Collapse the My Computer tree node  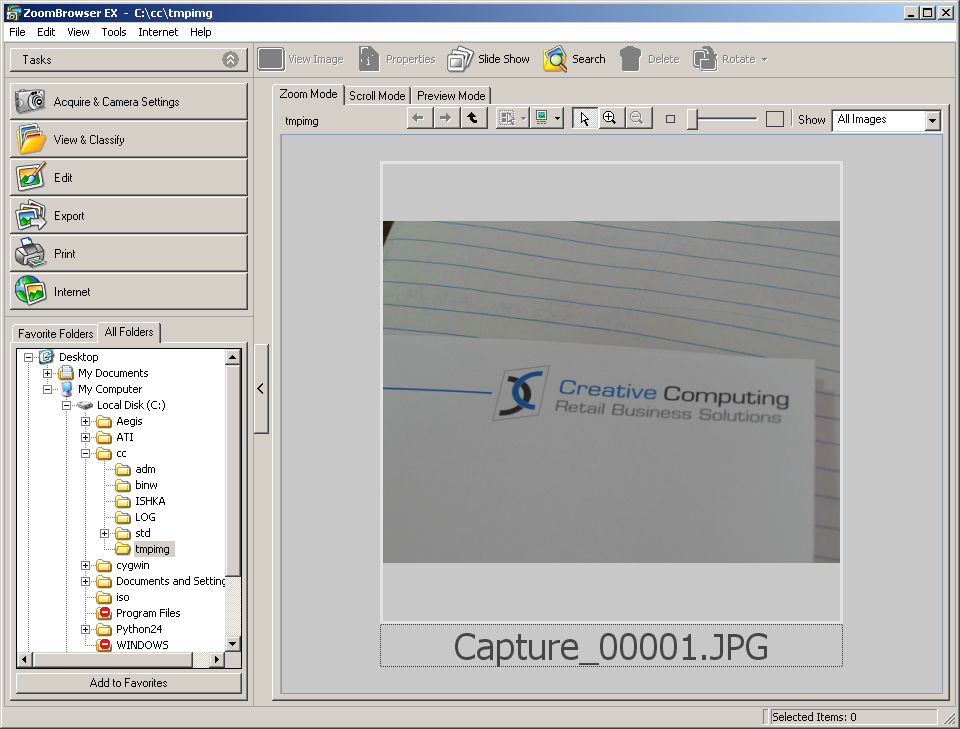tap(47, 389)
